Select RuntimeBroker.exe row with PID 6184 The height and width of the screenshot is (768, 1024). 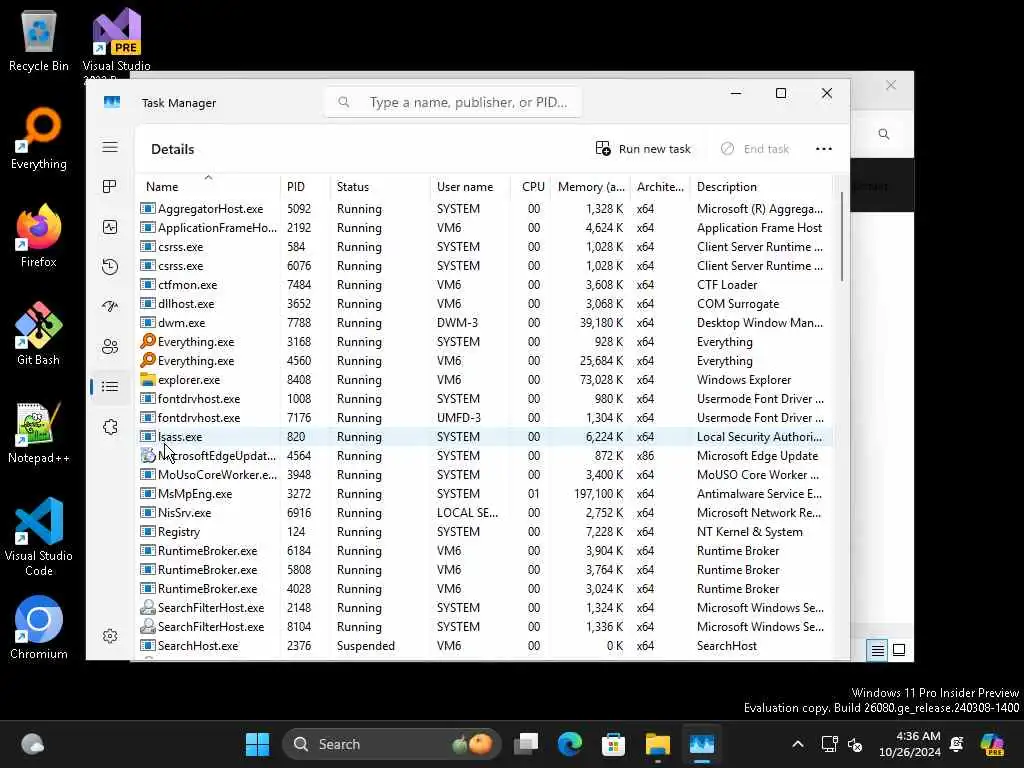[484, 551]
